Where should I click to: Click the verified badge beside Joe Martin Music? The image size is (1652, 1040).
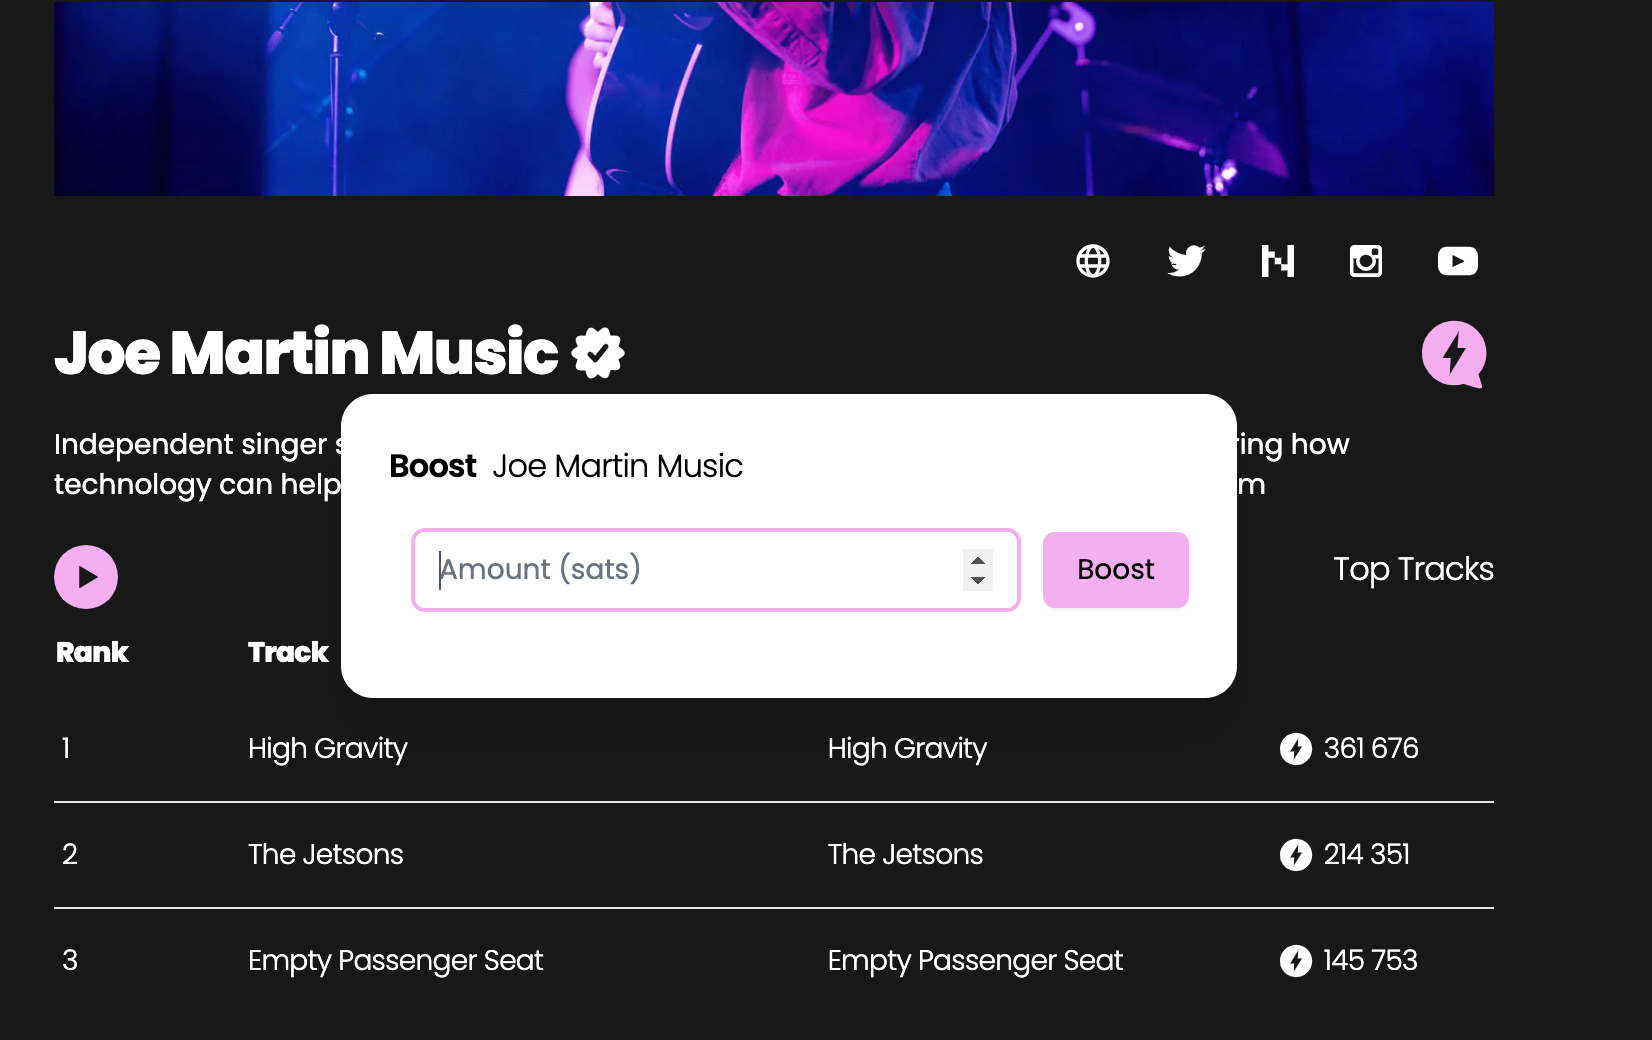pos(598,353)
